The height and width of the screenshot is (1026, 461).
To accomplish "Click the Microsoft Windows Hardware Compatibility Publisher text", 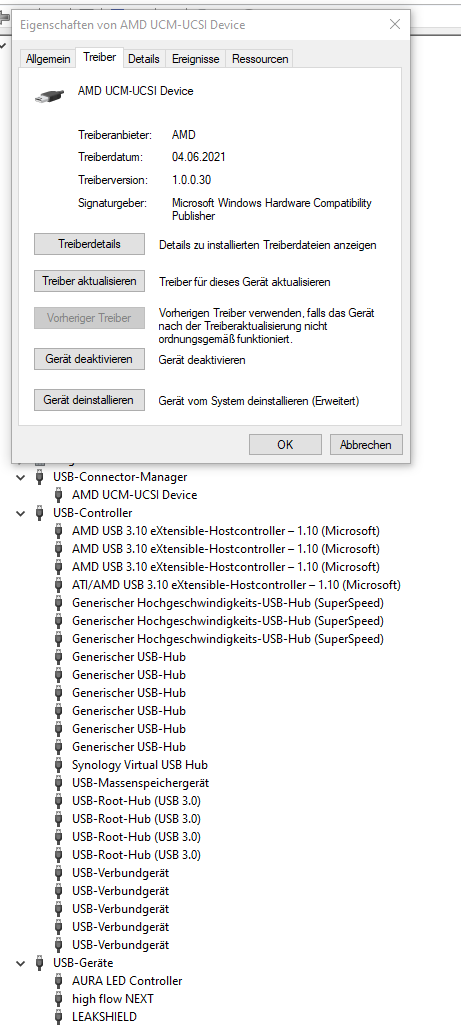I will point(271,209).
